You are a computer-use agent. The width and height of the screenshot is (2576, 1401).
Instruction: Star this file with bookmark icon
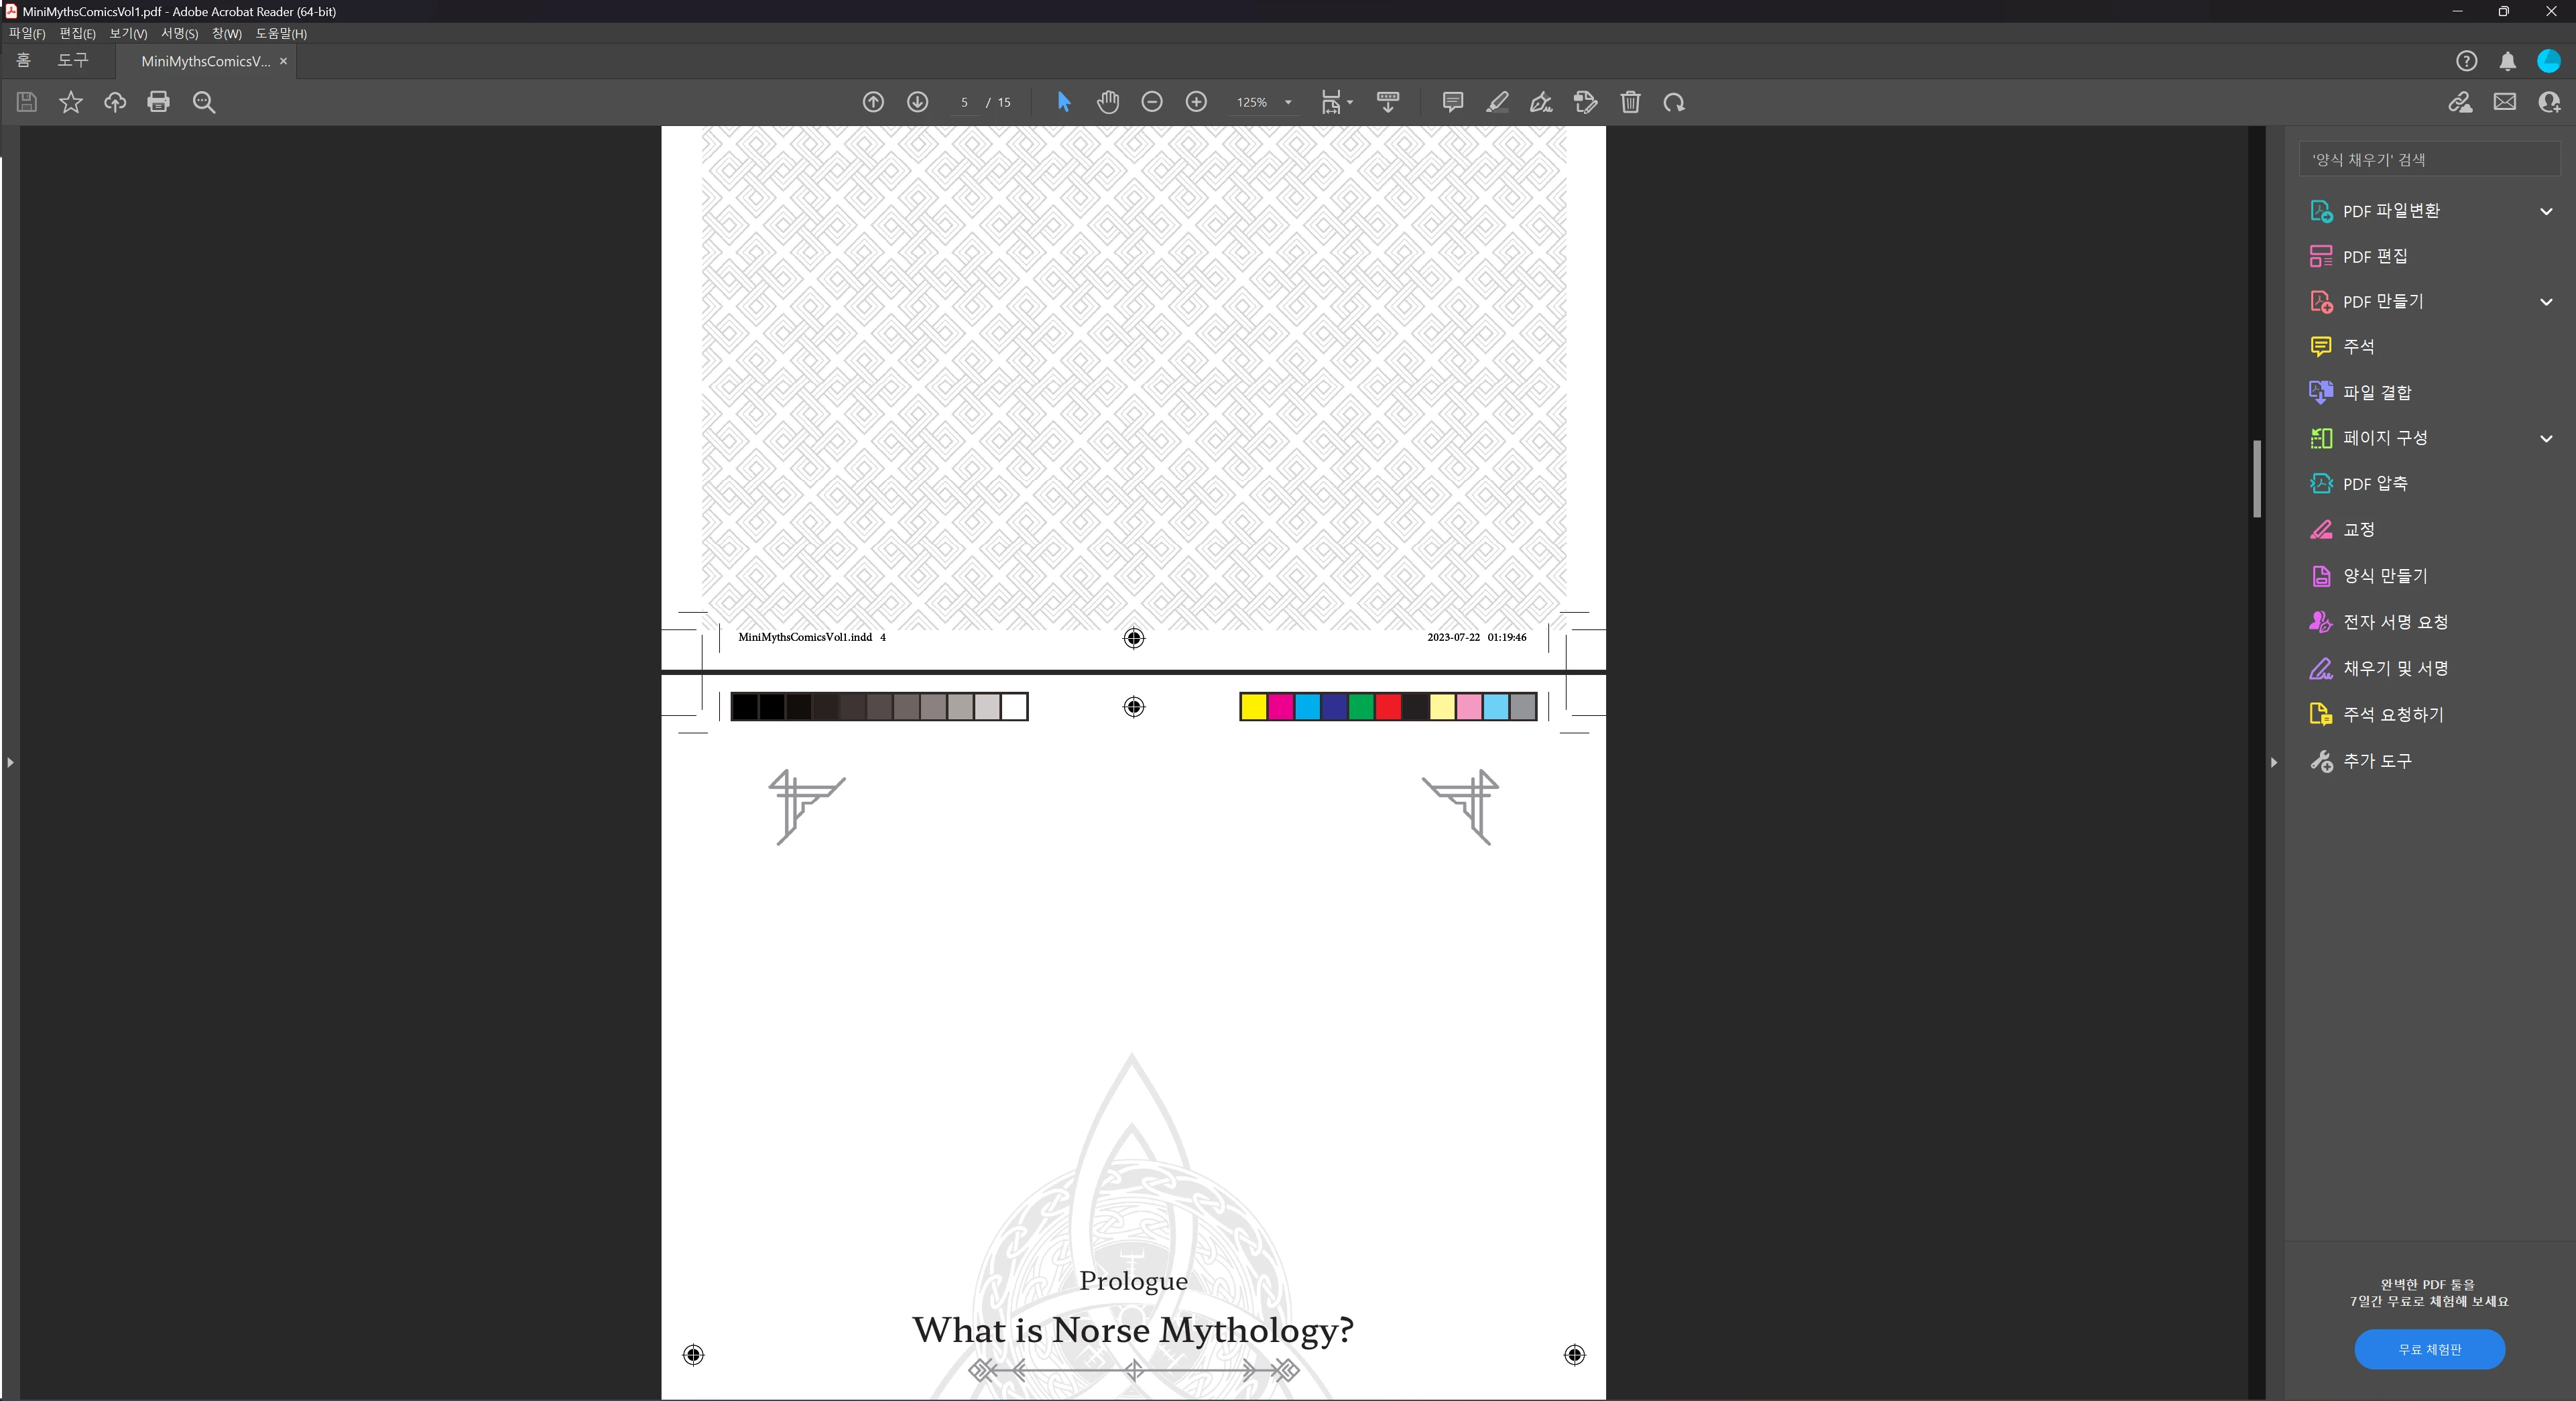click(x=70, y=102)
